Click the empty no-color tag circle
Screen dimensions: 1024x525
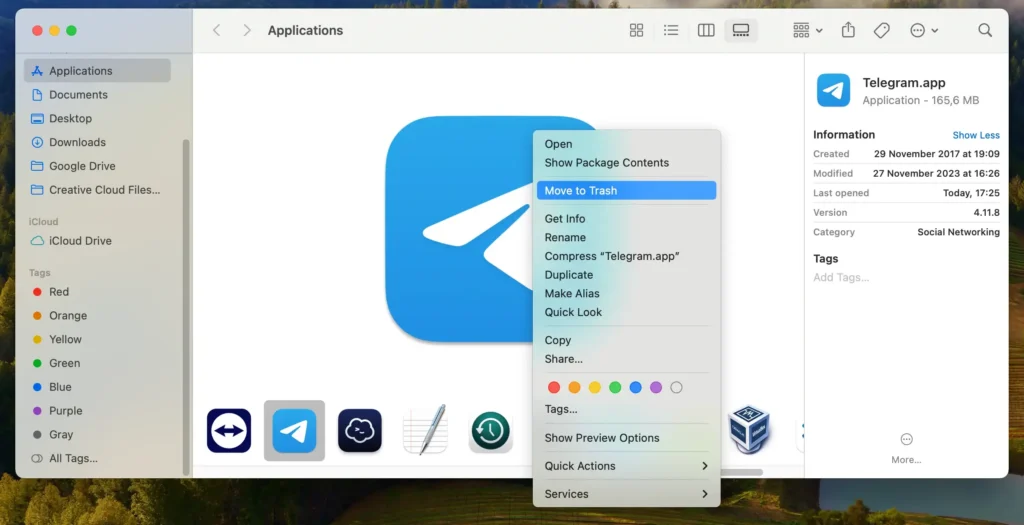[677, 387]
